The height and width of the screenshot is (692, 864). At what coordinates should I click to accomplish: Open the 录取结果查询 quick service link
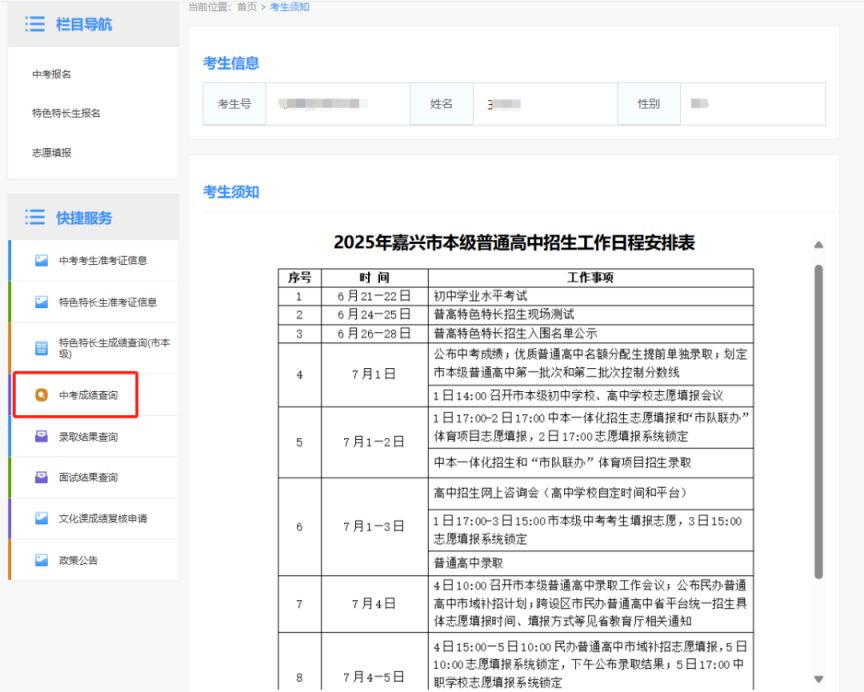89,437
